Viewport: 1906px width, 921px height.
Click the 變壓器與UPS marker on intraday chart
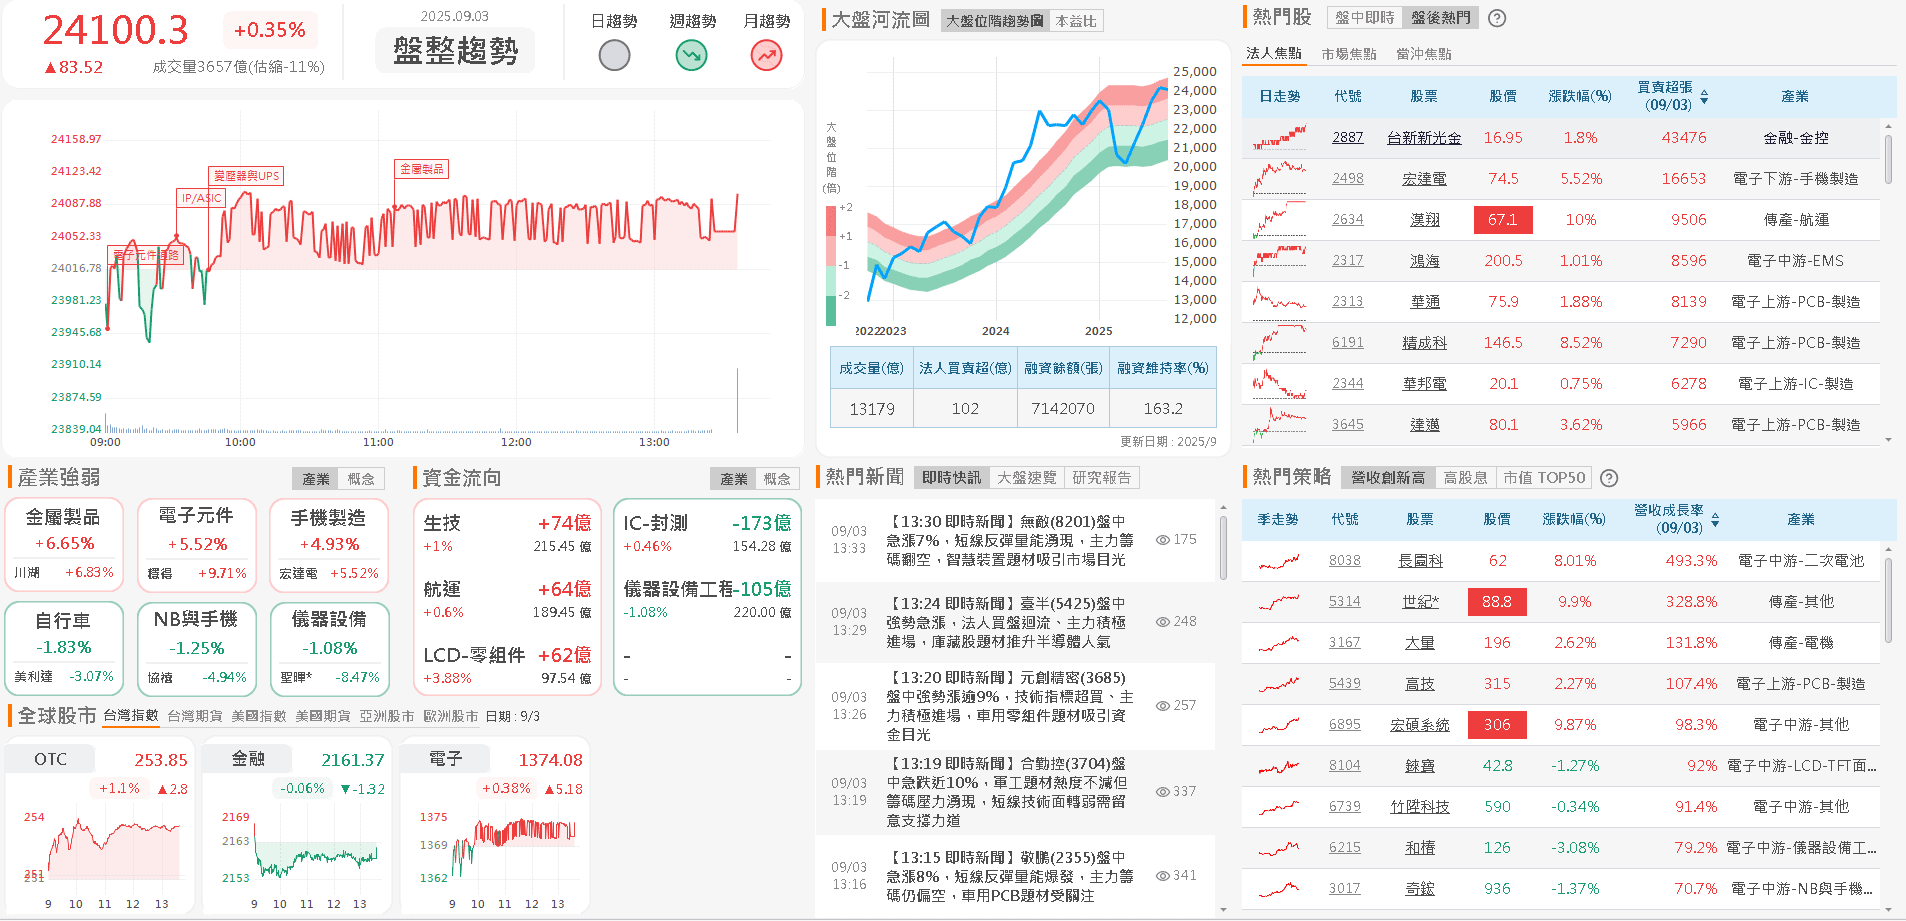tap(246, 176)
